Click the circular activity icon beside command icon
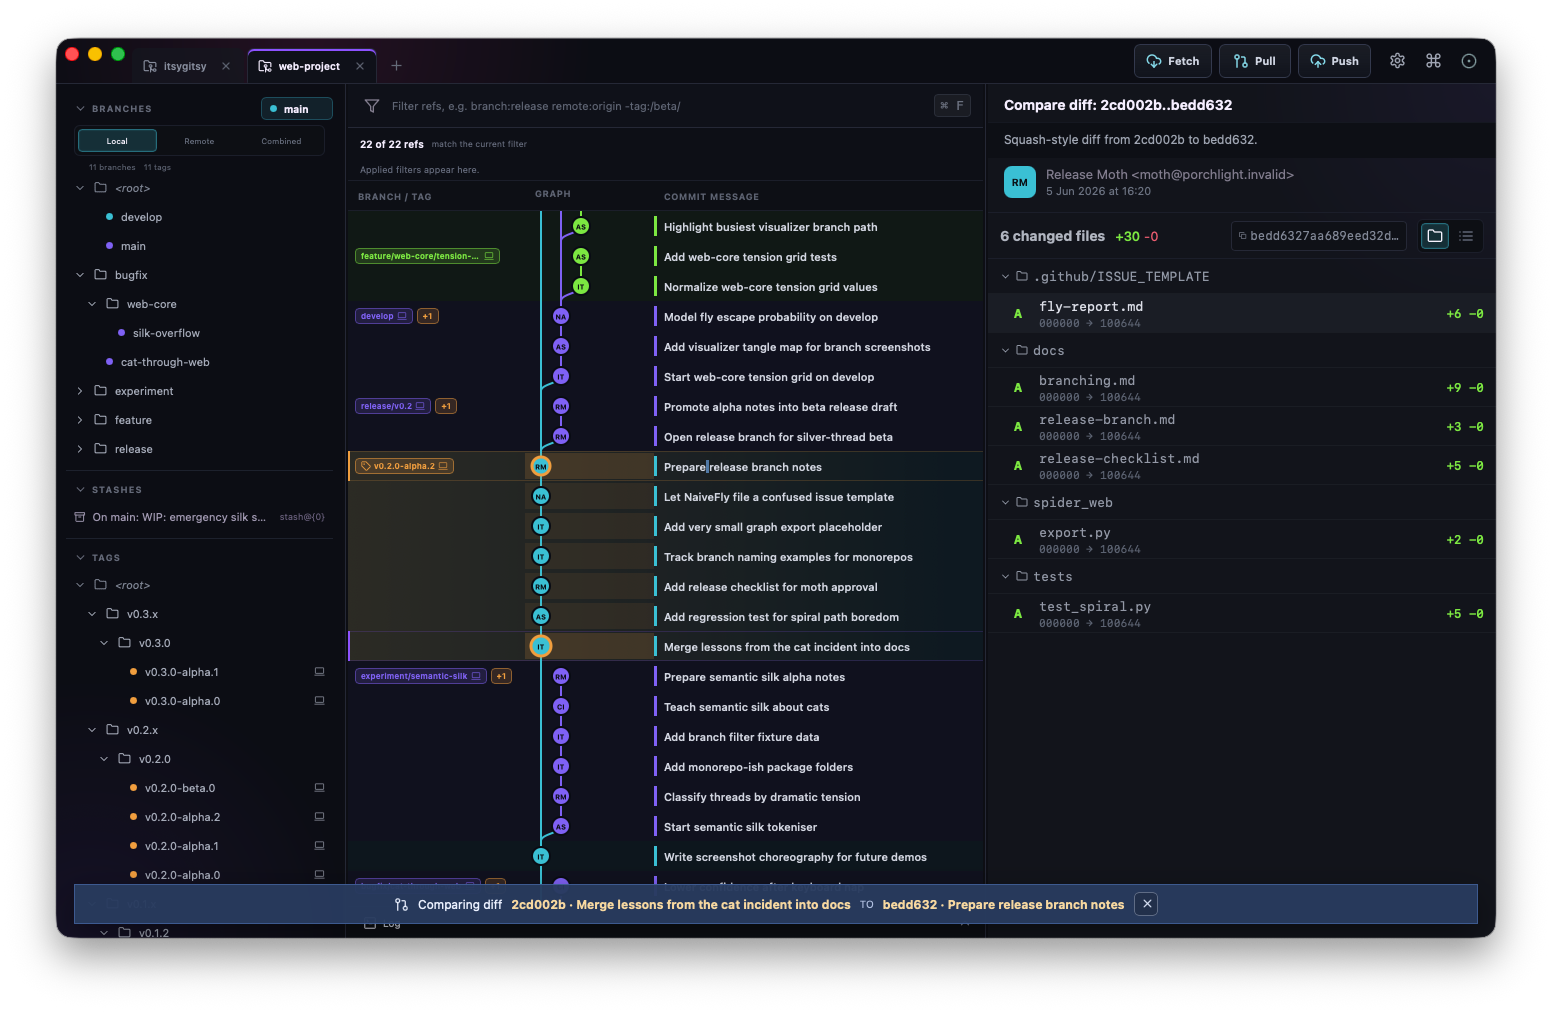The image size is (1552, 1012). (x=1469, y=61)
